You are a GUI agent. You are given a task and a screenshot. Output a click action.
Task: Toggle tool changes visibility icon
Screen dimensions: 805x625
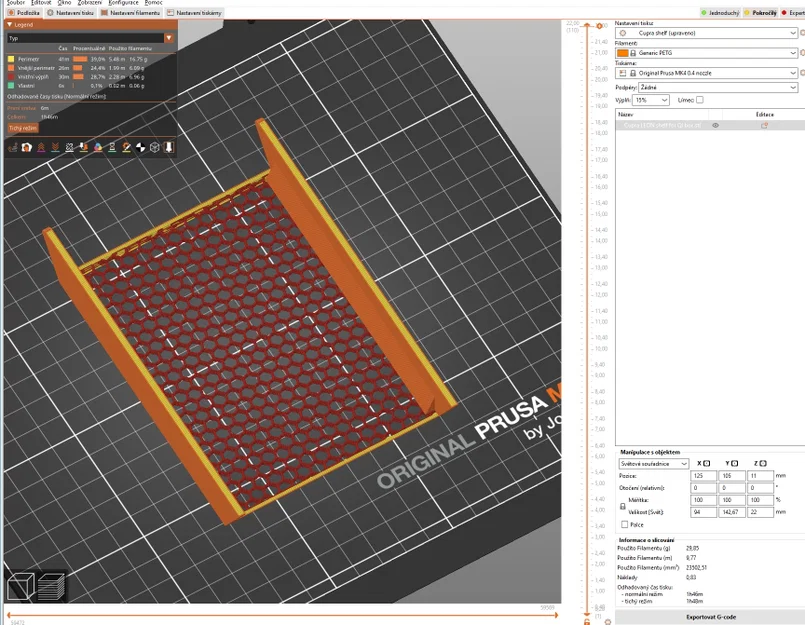(84, 148)
